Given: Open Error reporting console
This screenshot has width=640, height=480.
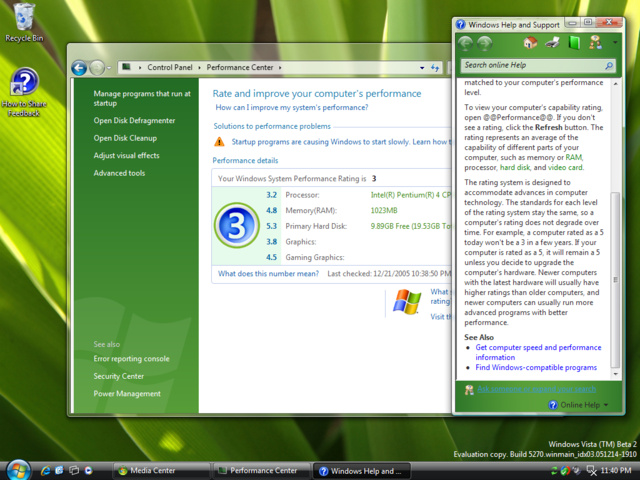Looking at the screenshot, I should click(x=131, y=359).
